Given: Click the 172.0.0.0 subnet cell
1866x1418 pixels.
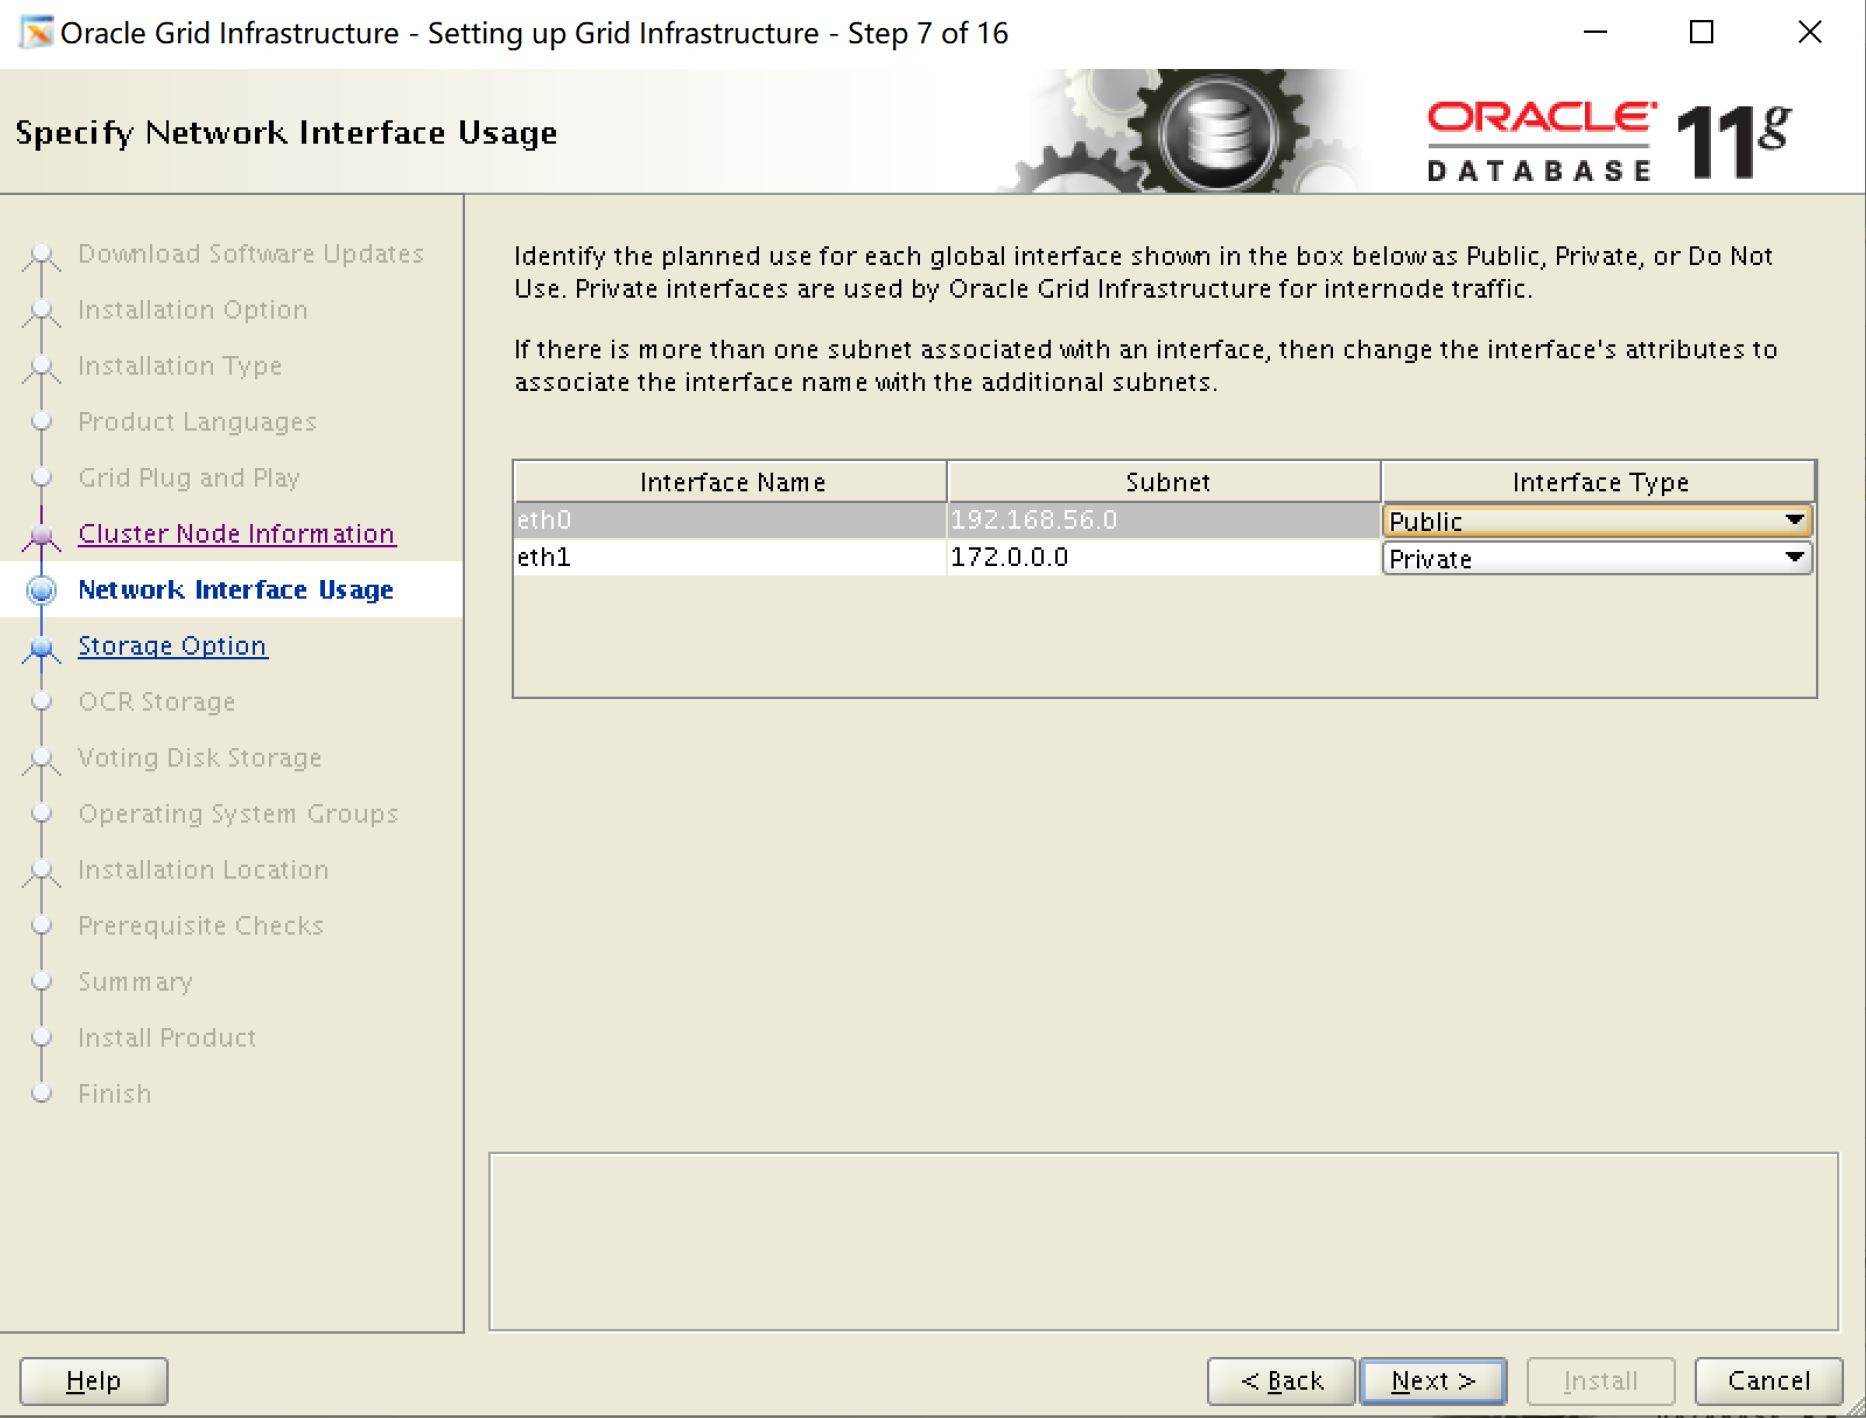Looking at the screenshot, I should click(1164, 557).
